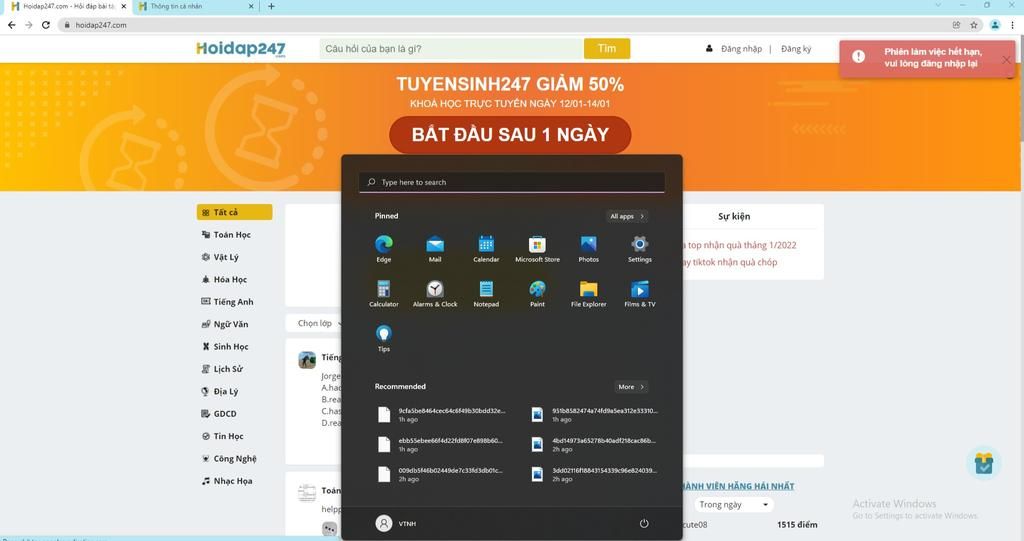The image size is (1024, 541).
Task: Open VTNH user account menu
Action: point(396,523)
